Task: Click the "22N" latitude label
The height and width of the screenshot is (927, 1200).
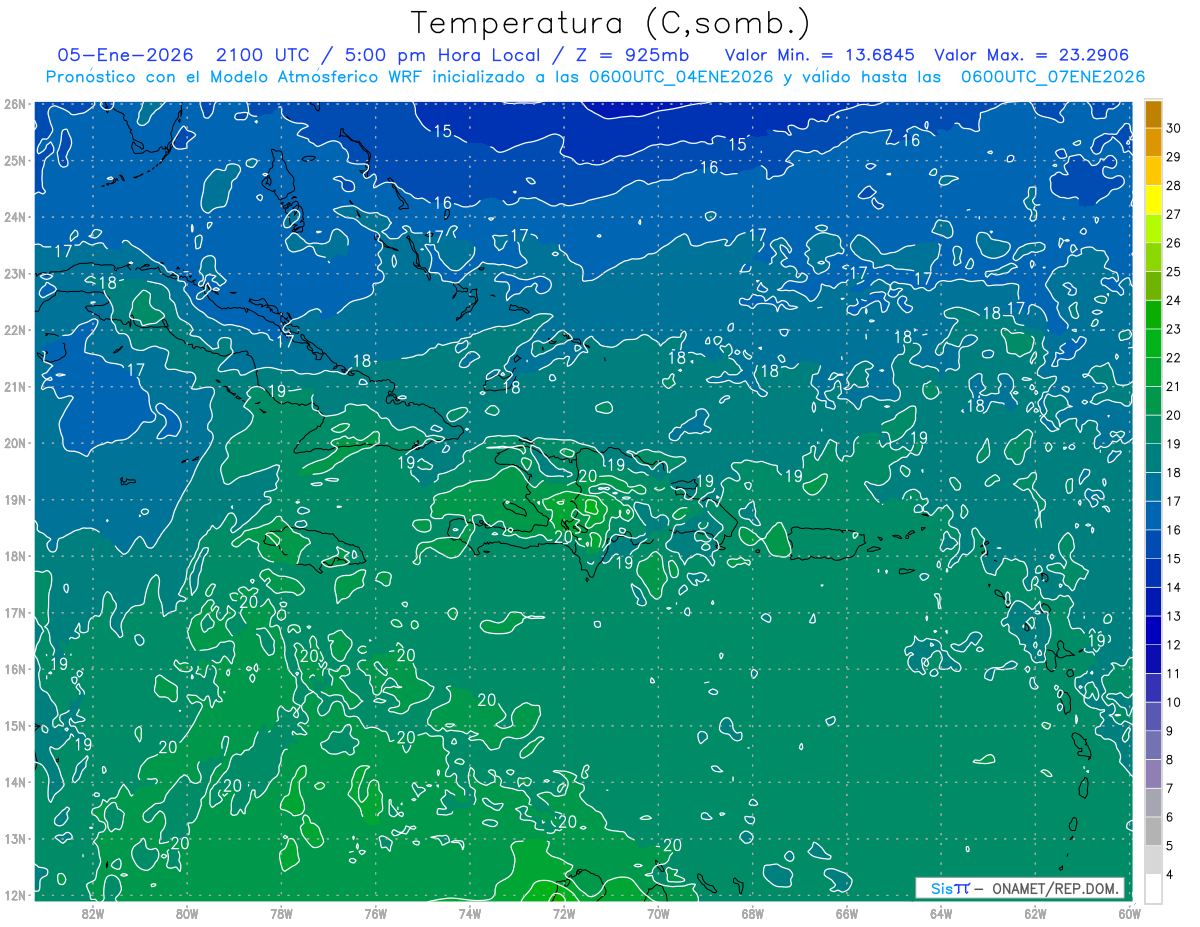Action: tap(15, 330)
